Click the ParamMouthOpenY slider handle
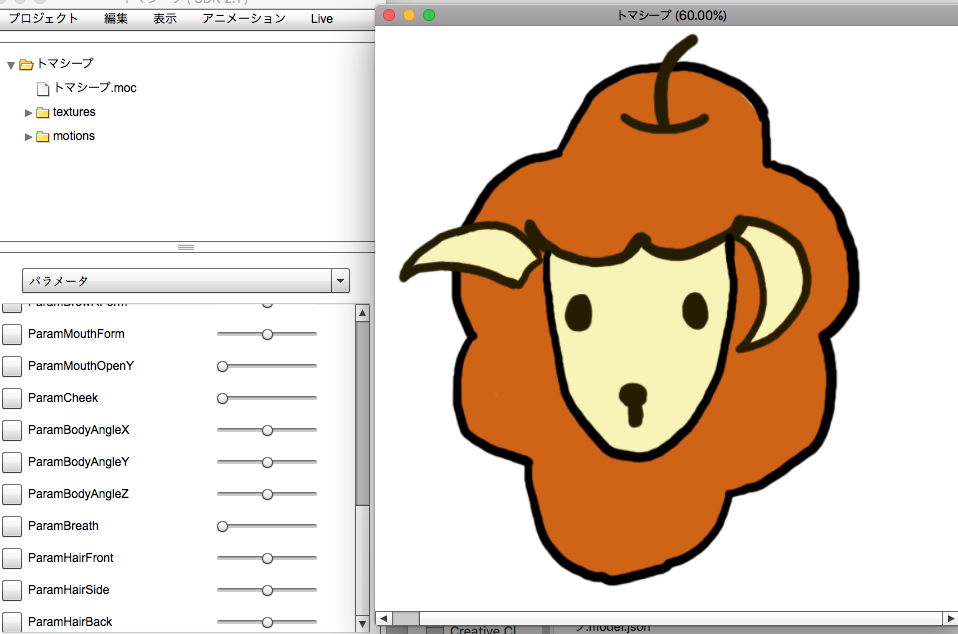 tap(222, 366)
